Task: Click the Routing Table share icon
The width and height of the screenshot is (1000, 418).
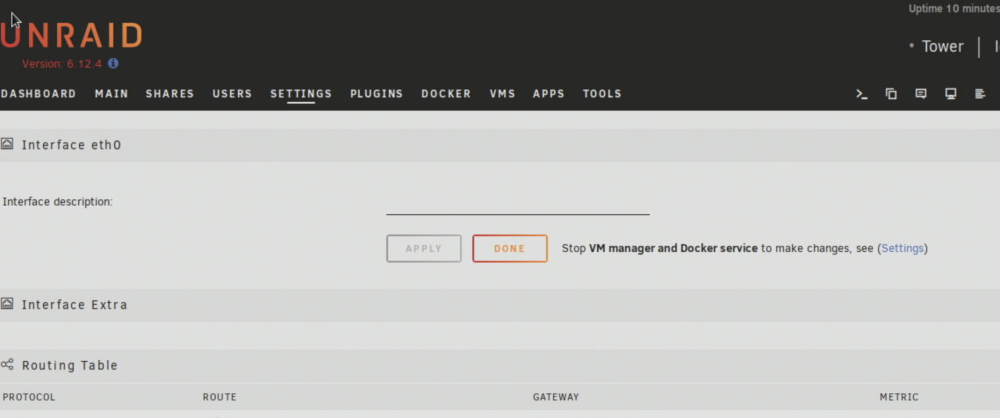Action: click(x=7, y=365)
